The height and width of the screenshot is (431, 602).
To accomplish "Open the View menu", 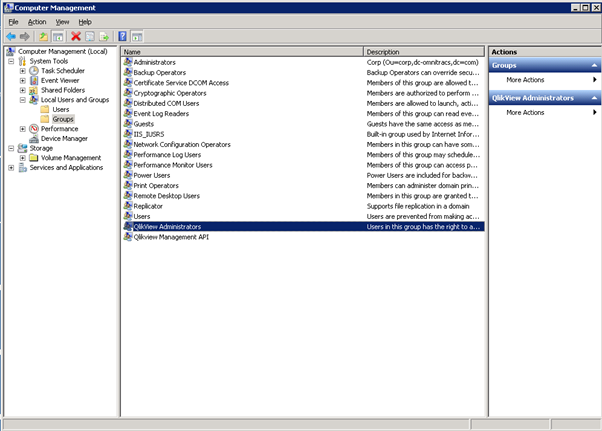I will [62, 22].
